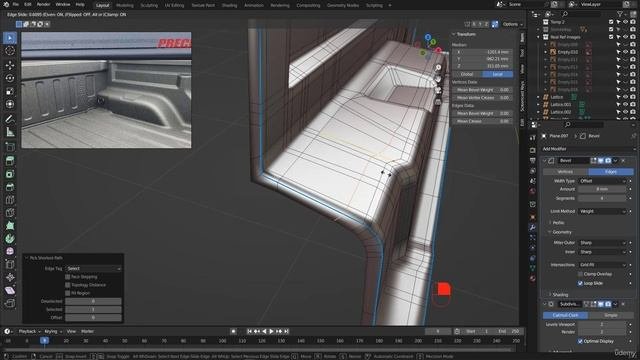Open the viewport Options dropdown
Viewport: 640px width, 360px height.
pos(513,24)
